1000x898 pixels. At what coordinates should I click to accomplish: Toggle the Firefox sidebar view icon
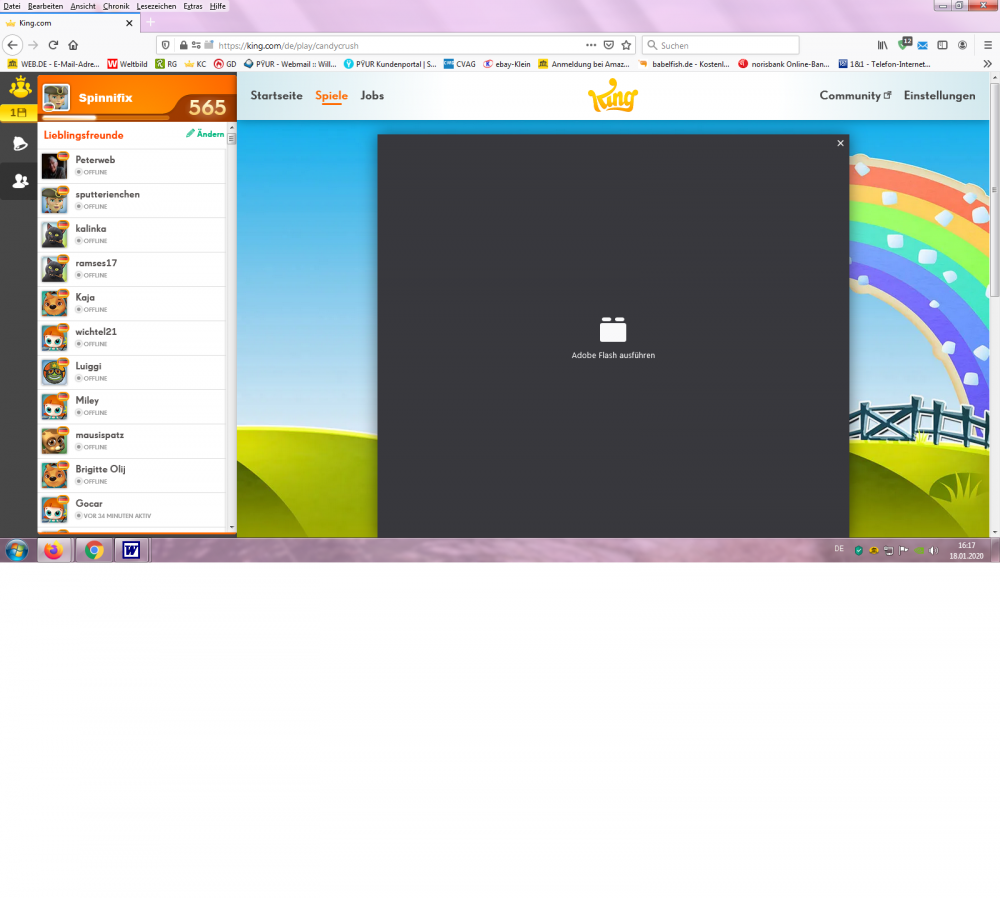click(943, 45)
